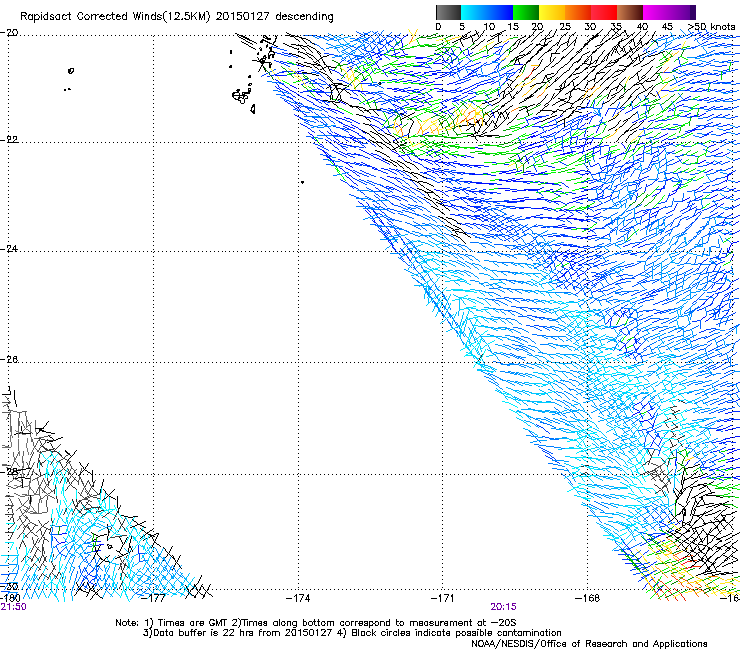The width and height of the screenshot is (740, 650).
Task: Click the -168 longitude axis label
Action: [588, 598]
